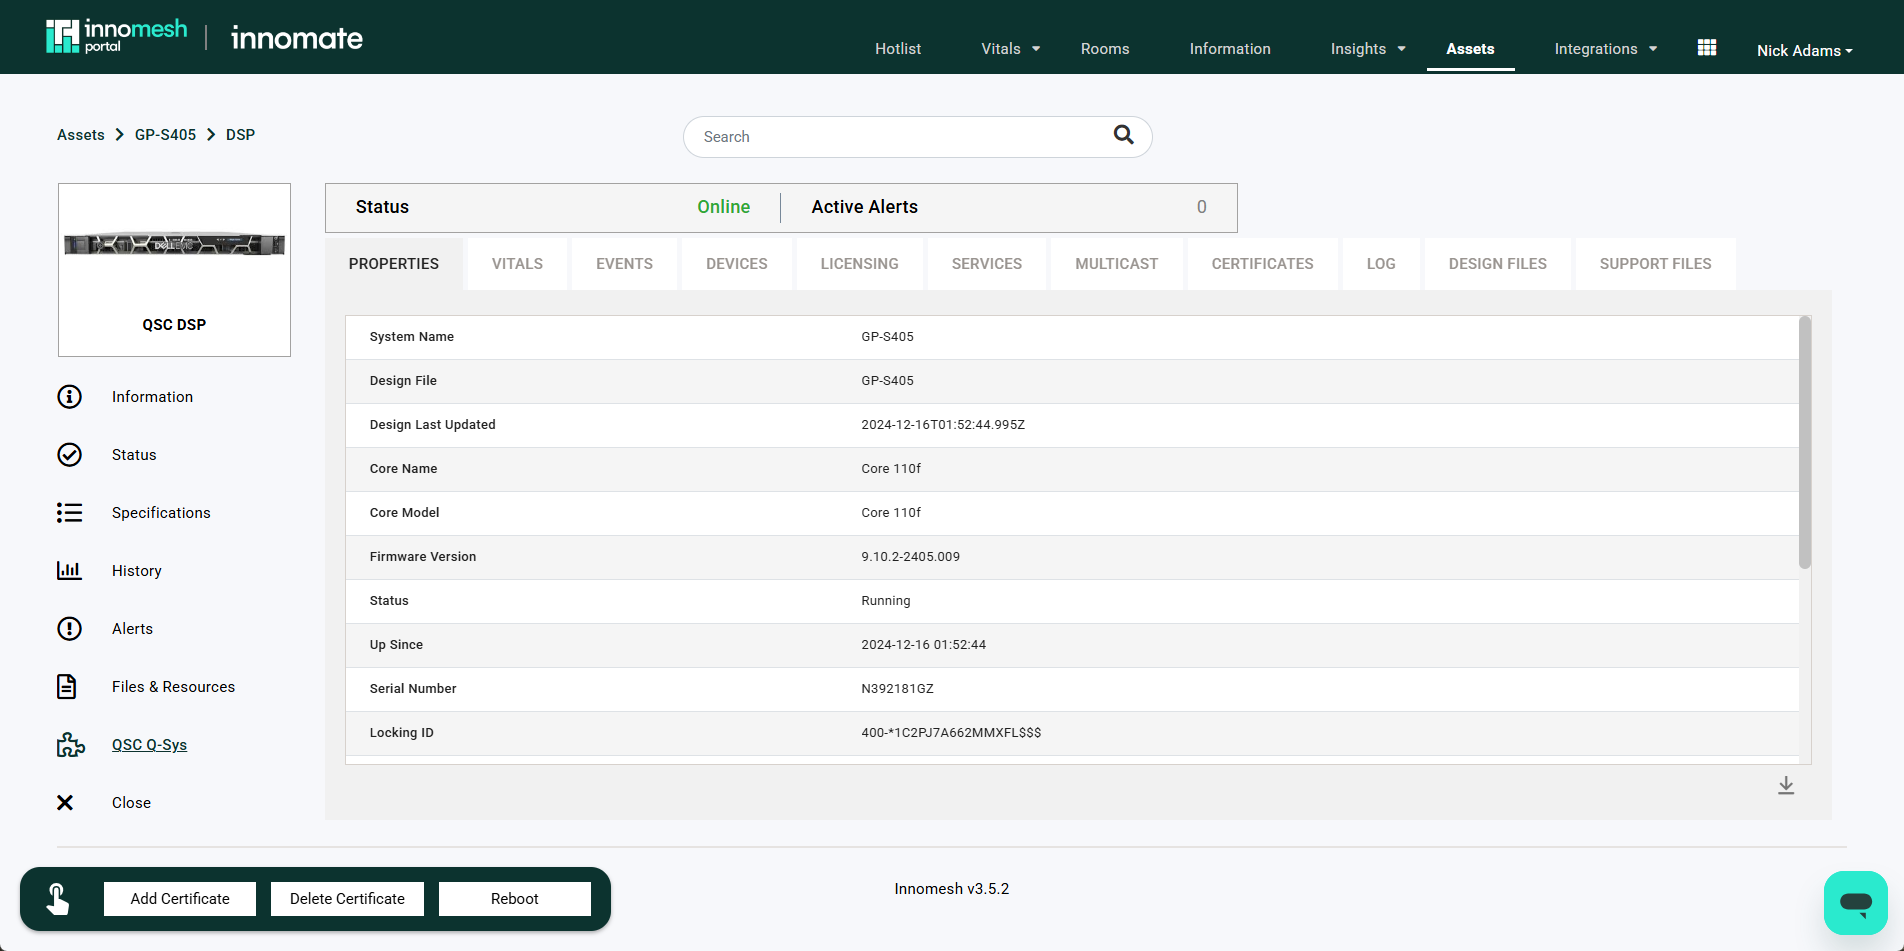Go to Rooms in the top navigation
Viewport: 1904px width, 951px height.
pyautogui.click(x=1105, y=49)
